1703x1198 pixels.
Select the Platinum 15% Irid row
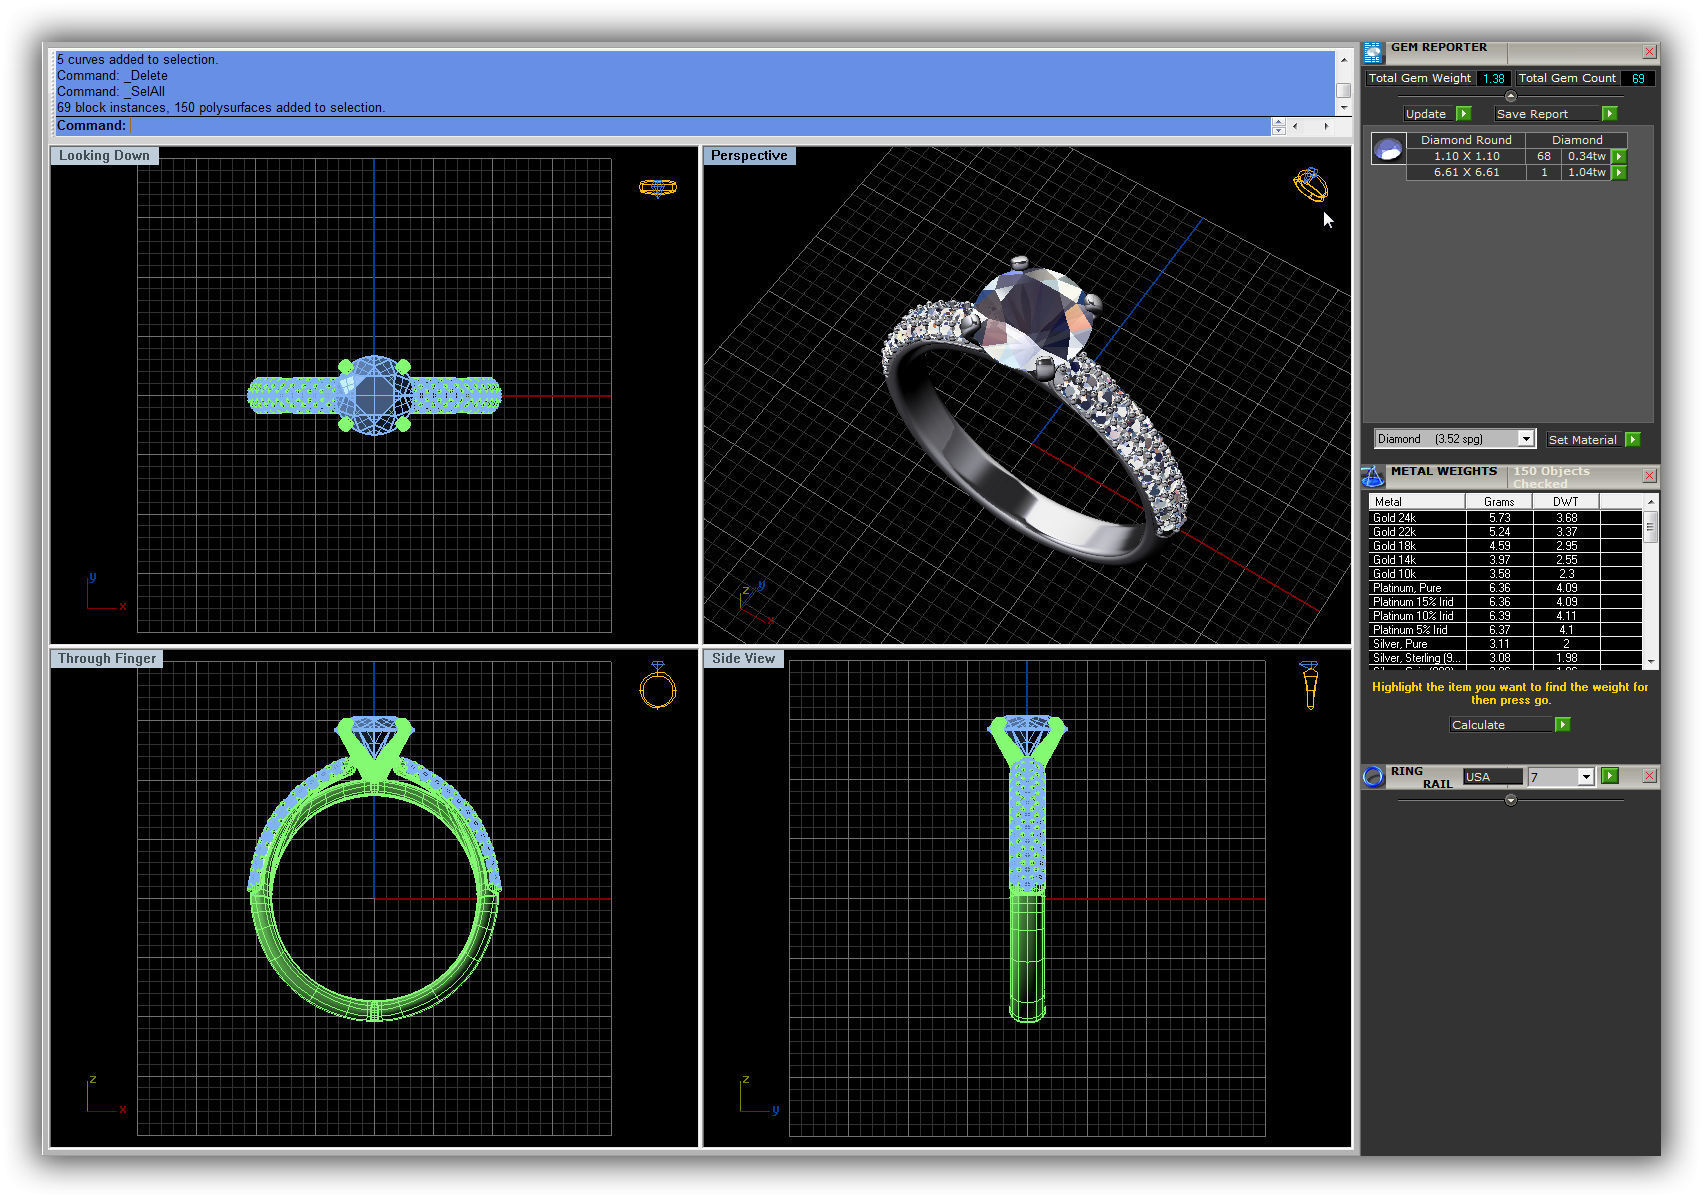pos(1505,602)
